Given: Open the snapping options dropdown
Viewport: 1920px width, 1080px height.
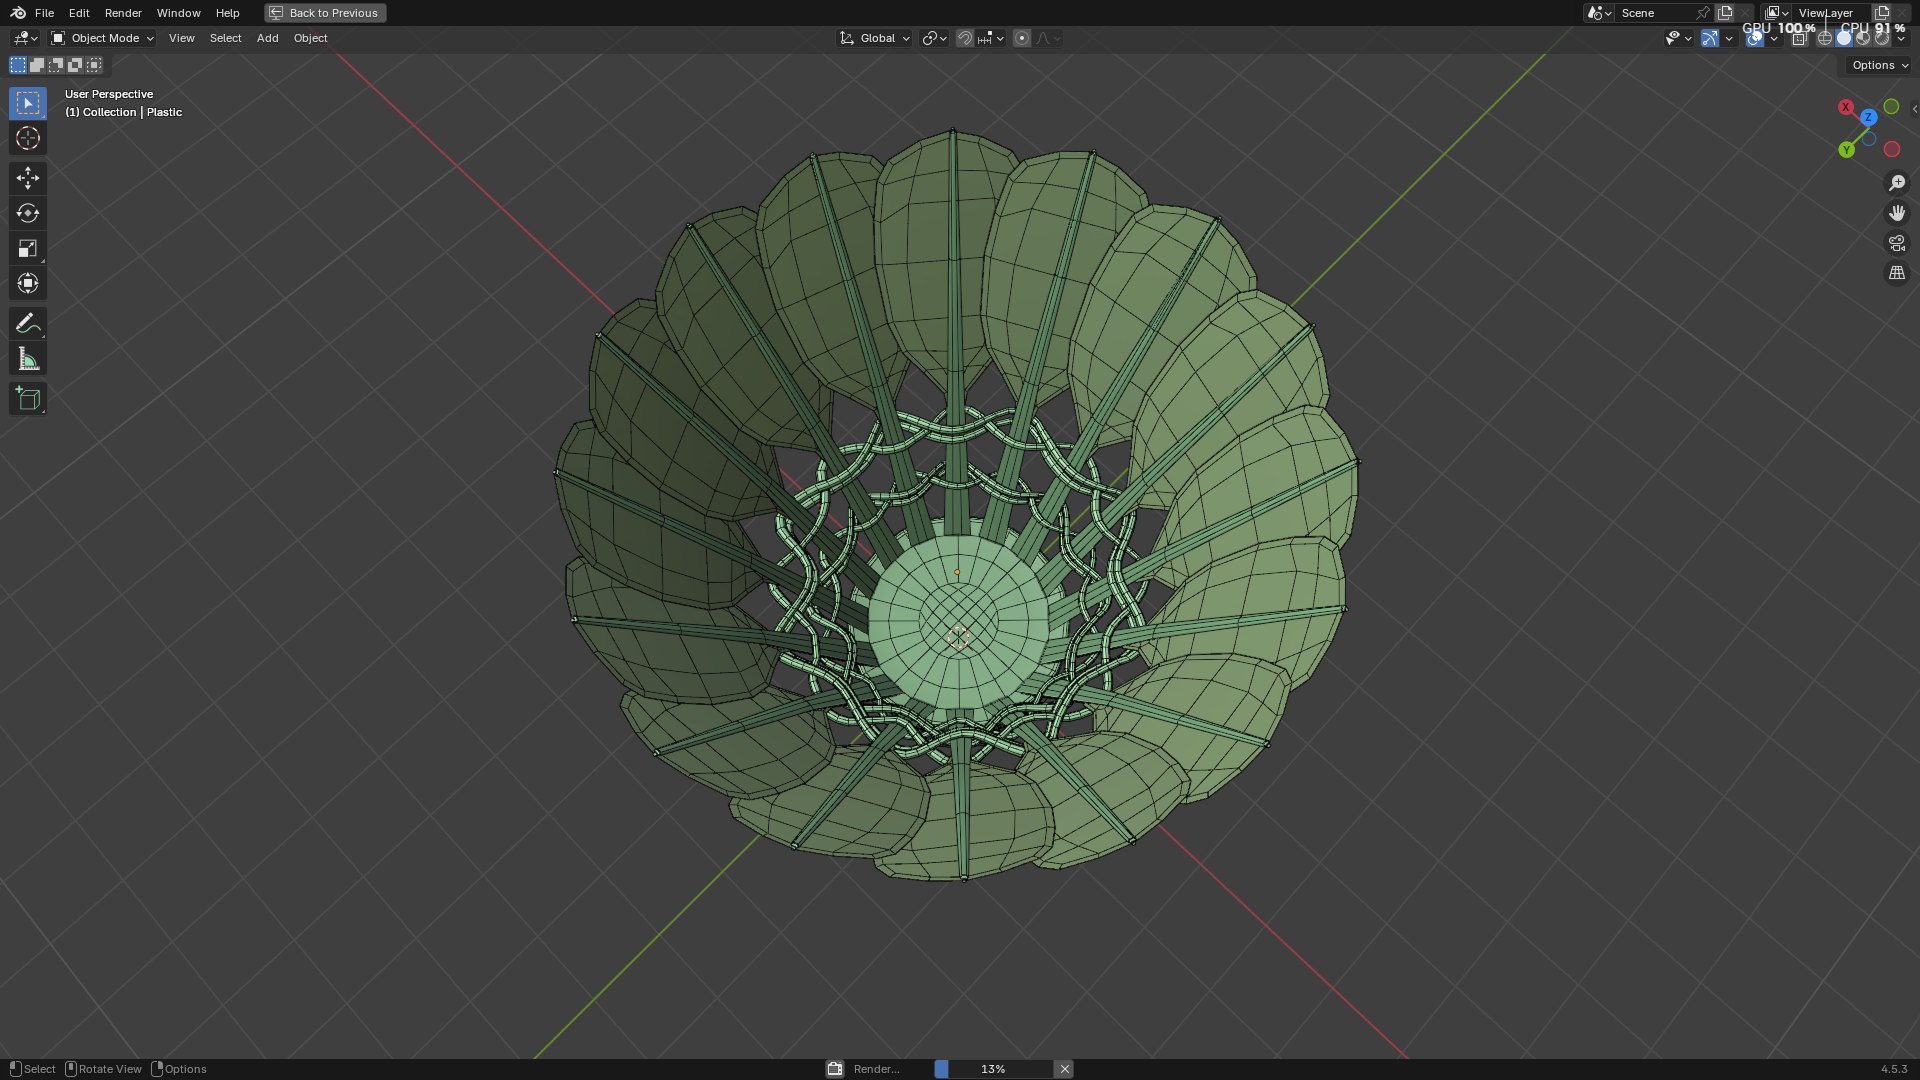Looking at the screenshot, I should point(991,38).
